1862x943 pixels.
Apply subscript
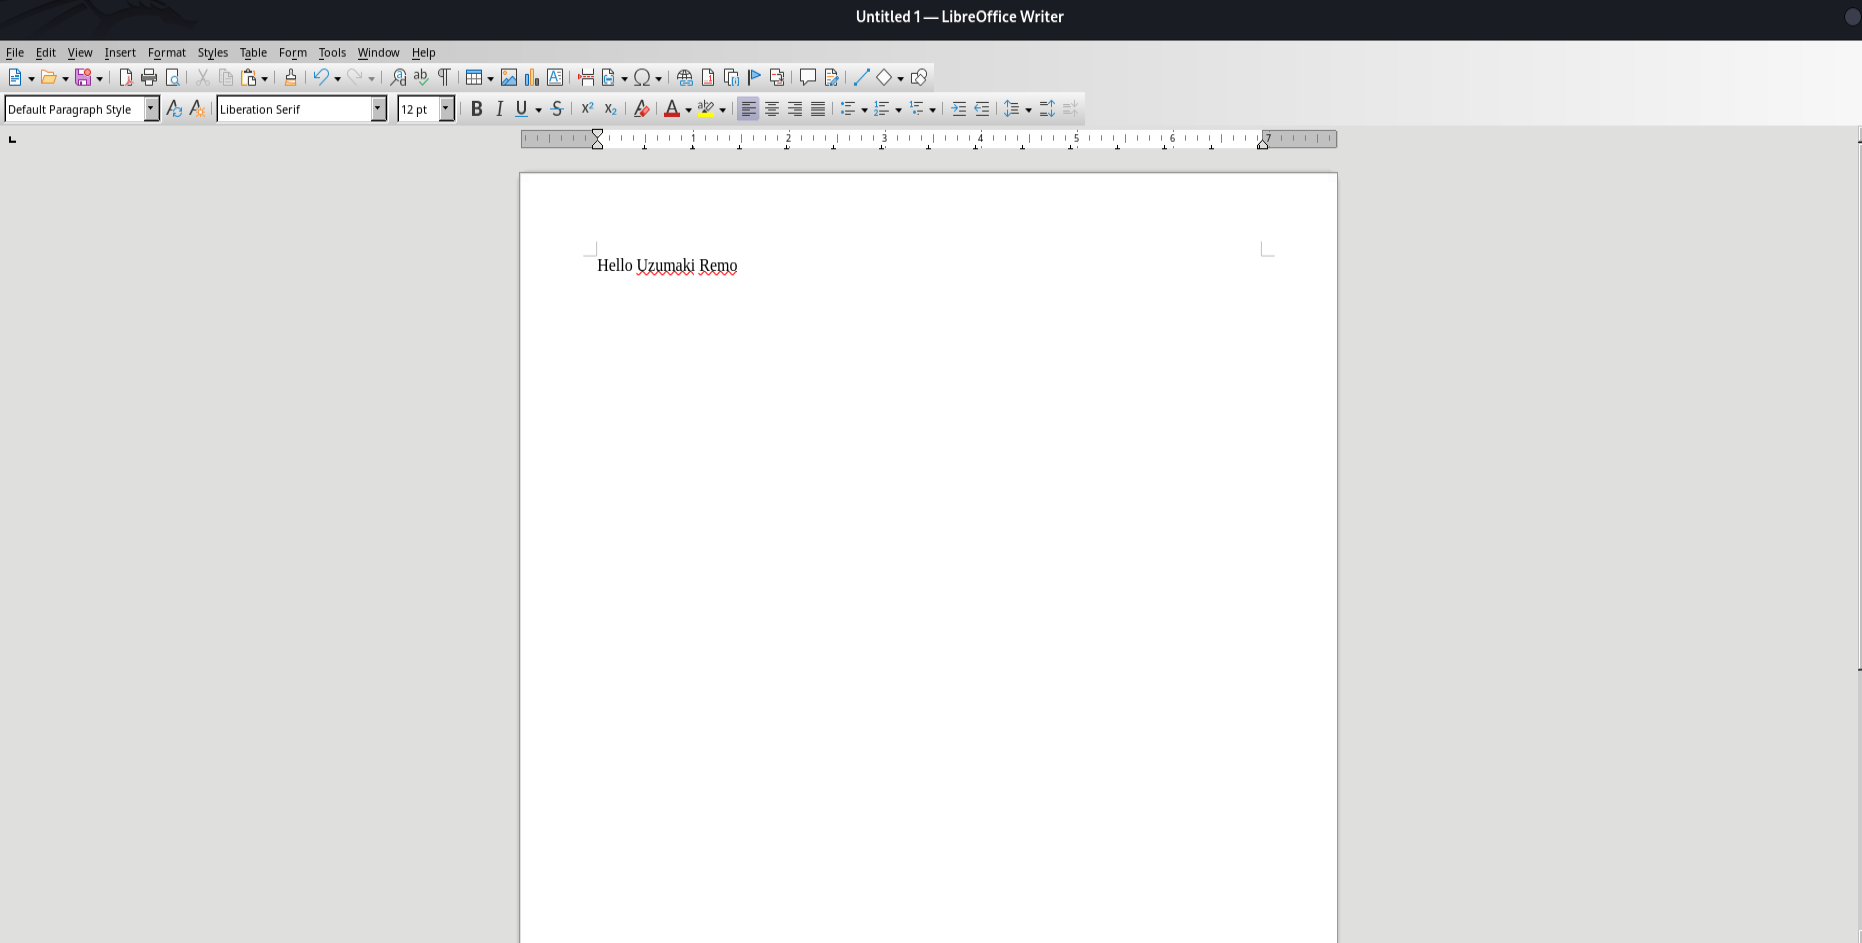tap(610, 109)
